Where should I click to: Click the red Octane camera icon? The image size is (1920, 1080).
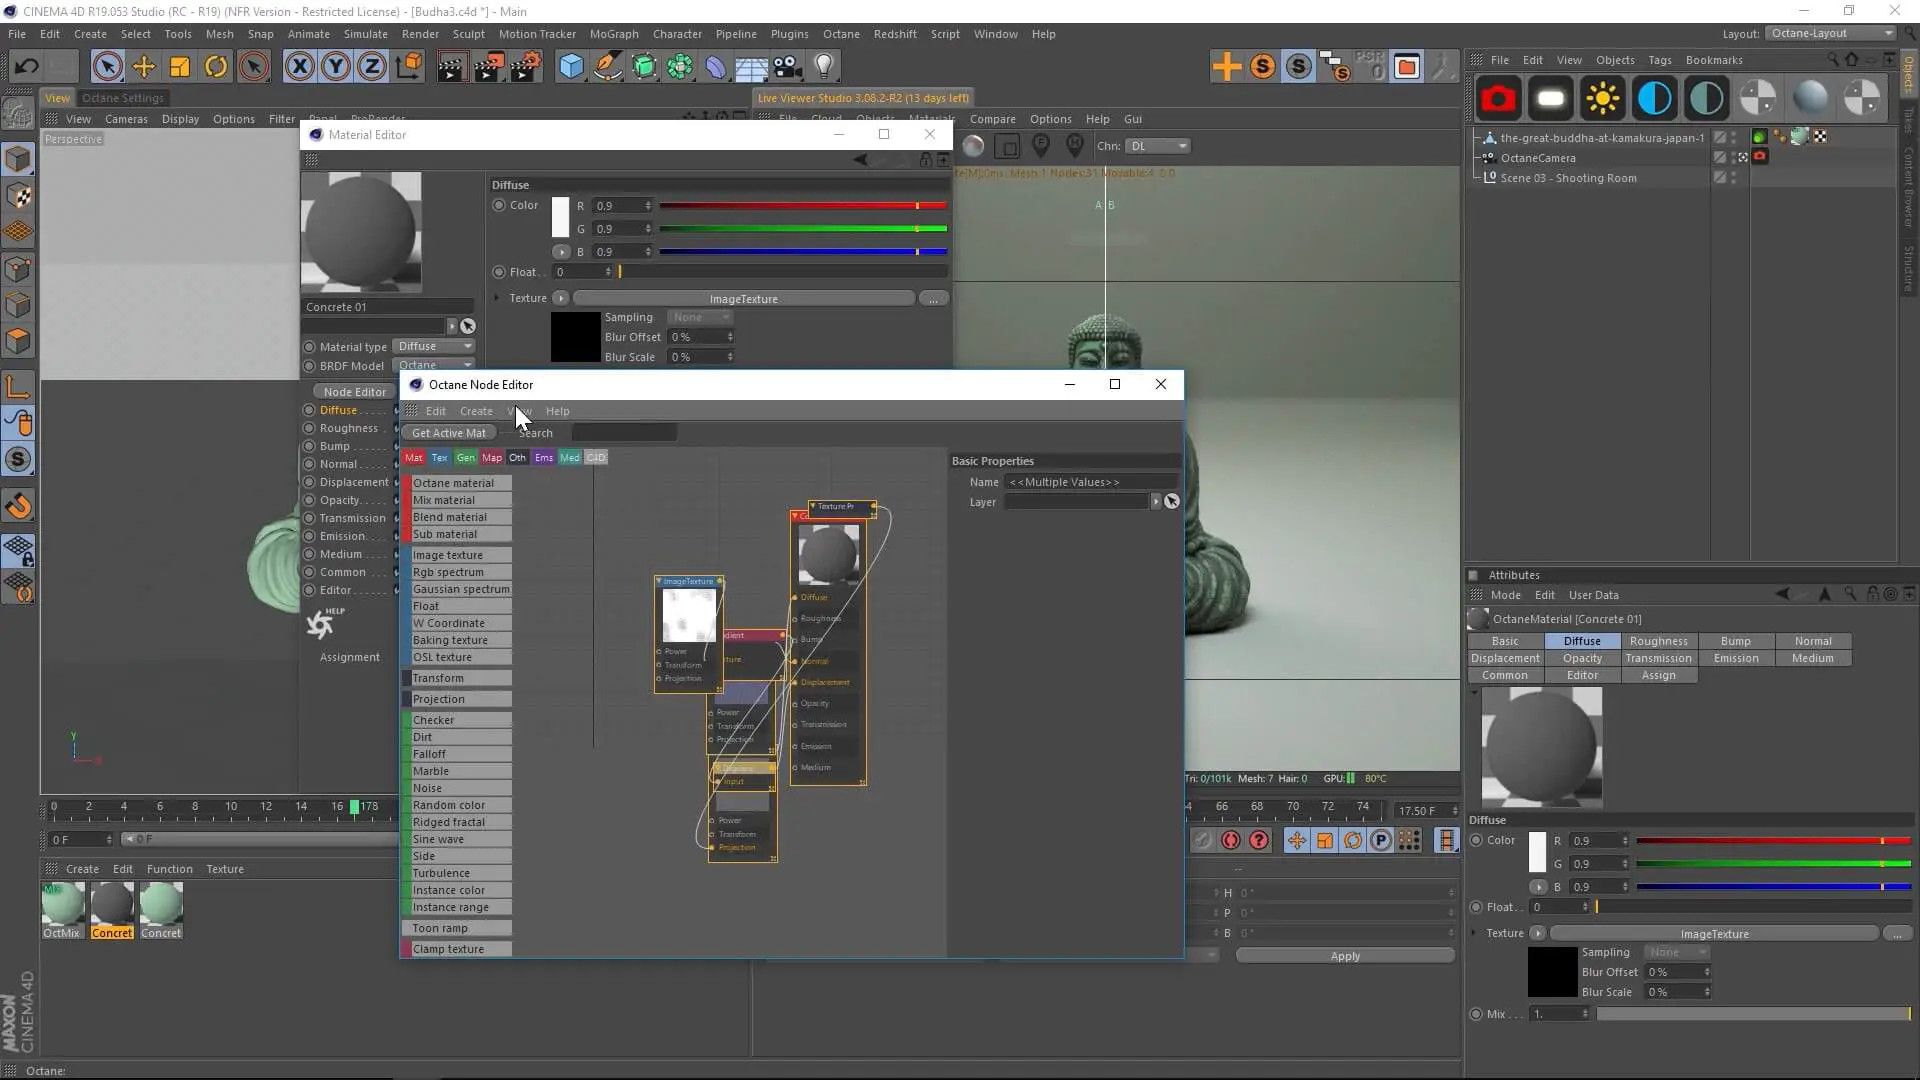1498,98
